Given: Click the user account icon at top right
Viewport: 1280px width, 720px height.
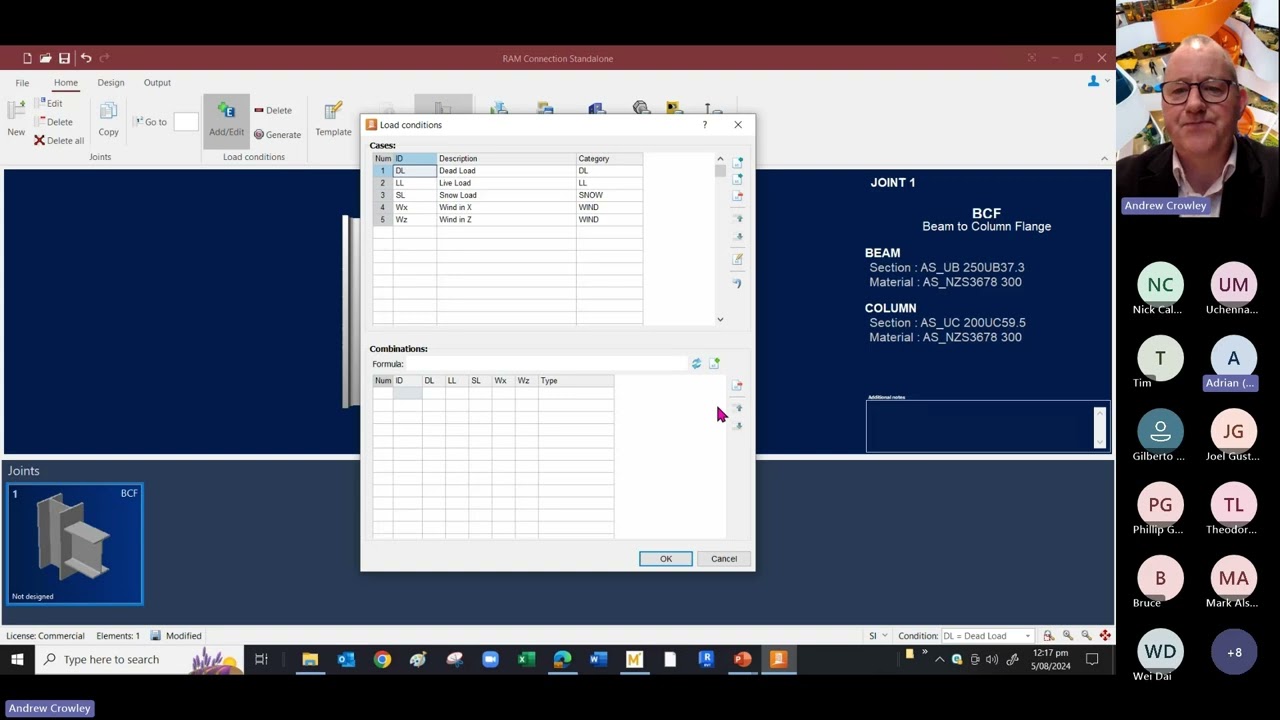Looking at the screenshot, I should (x=1094, y=82).
